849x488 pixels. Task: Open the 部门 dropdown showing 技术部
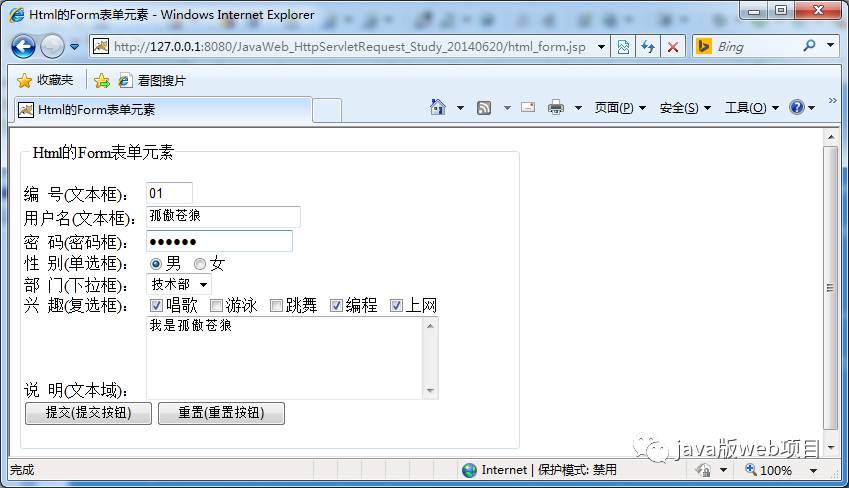[x=179, y=284]
